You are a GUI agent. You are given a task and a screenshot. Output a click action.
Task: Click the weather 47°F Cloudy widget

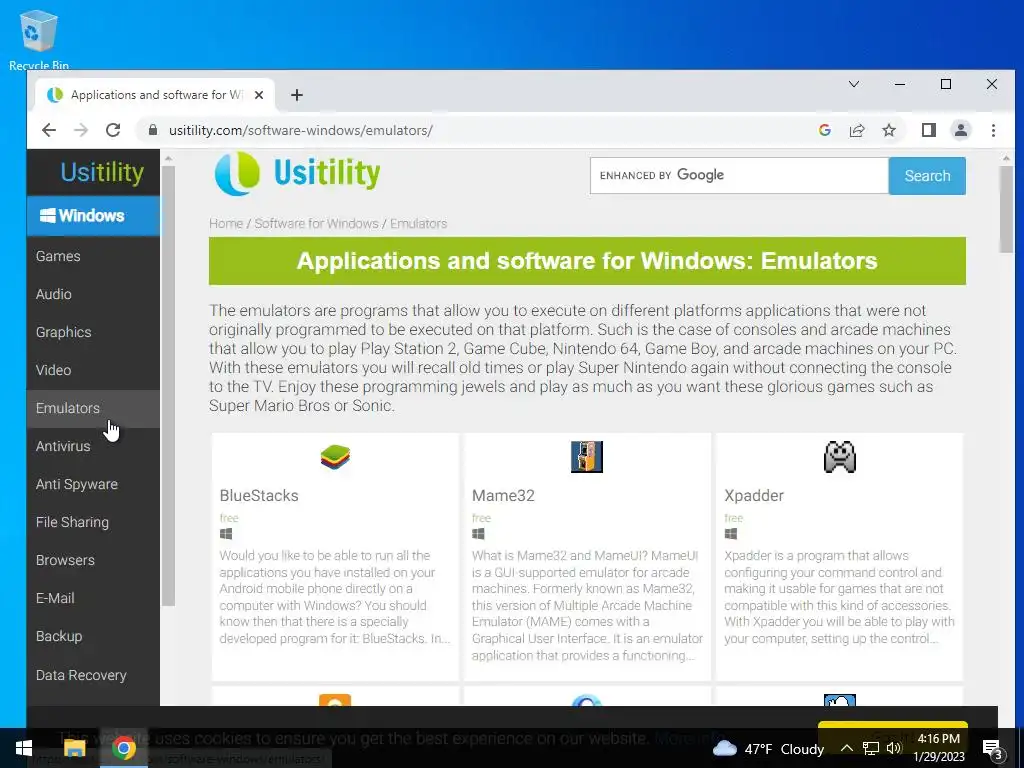(x=769, y=748)
